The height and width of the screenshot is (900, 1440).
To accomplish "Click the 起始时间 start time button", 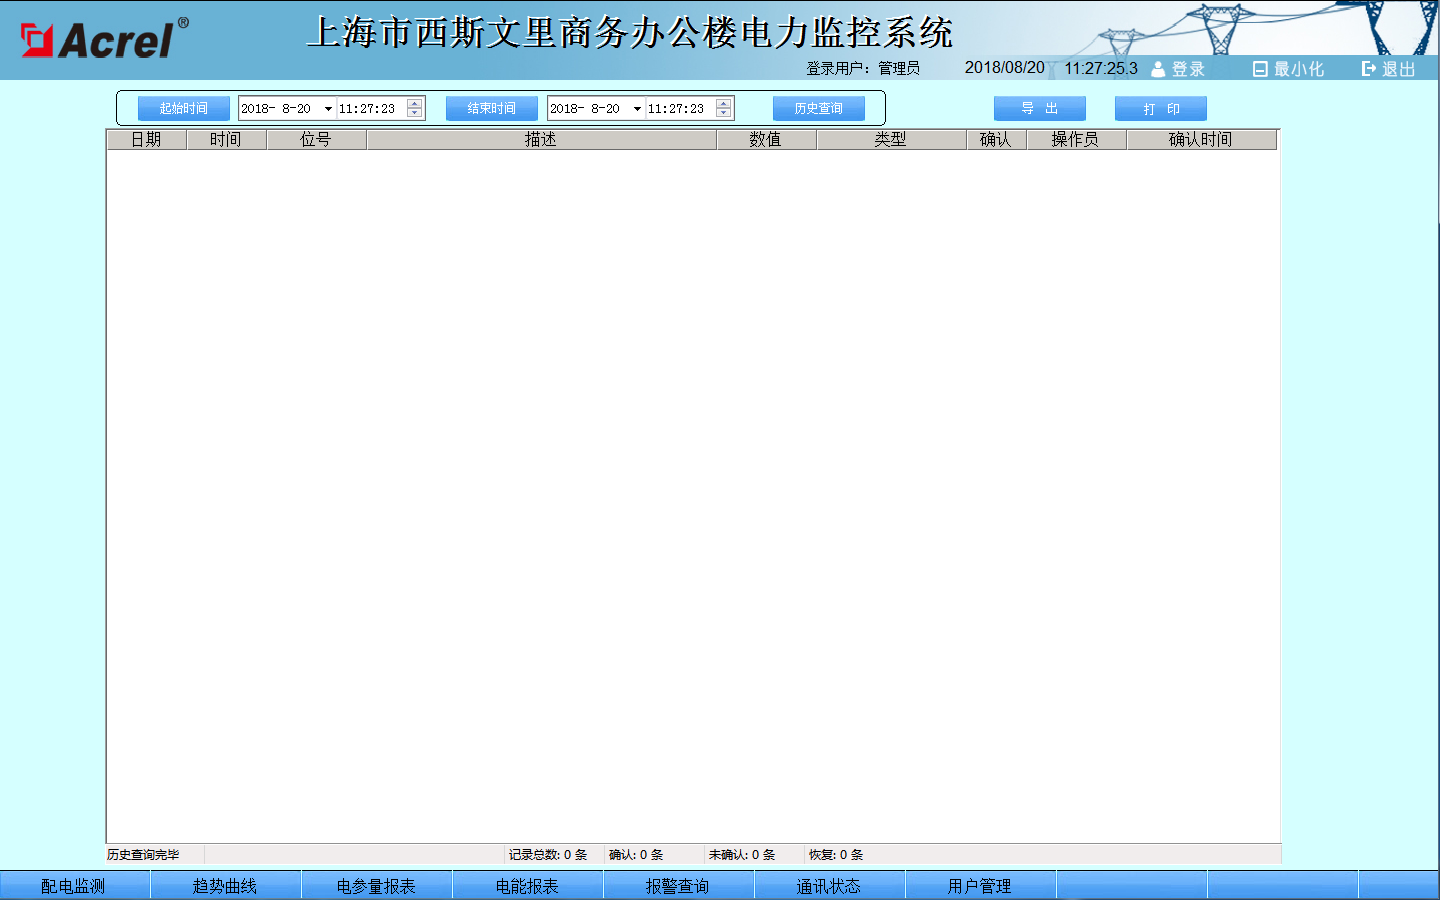I will 184,108.
